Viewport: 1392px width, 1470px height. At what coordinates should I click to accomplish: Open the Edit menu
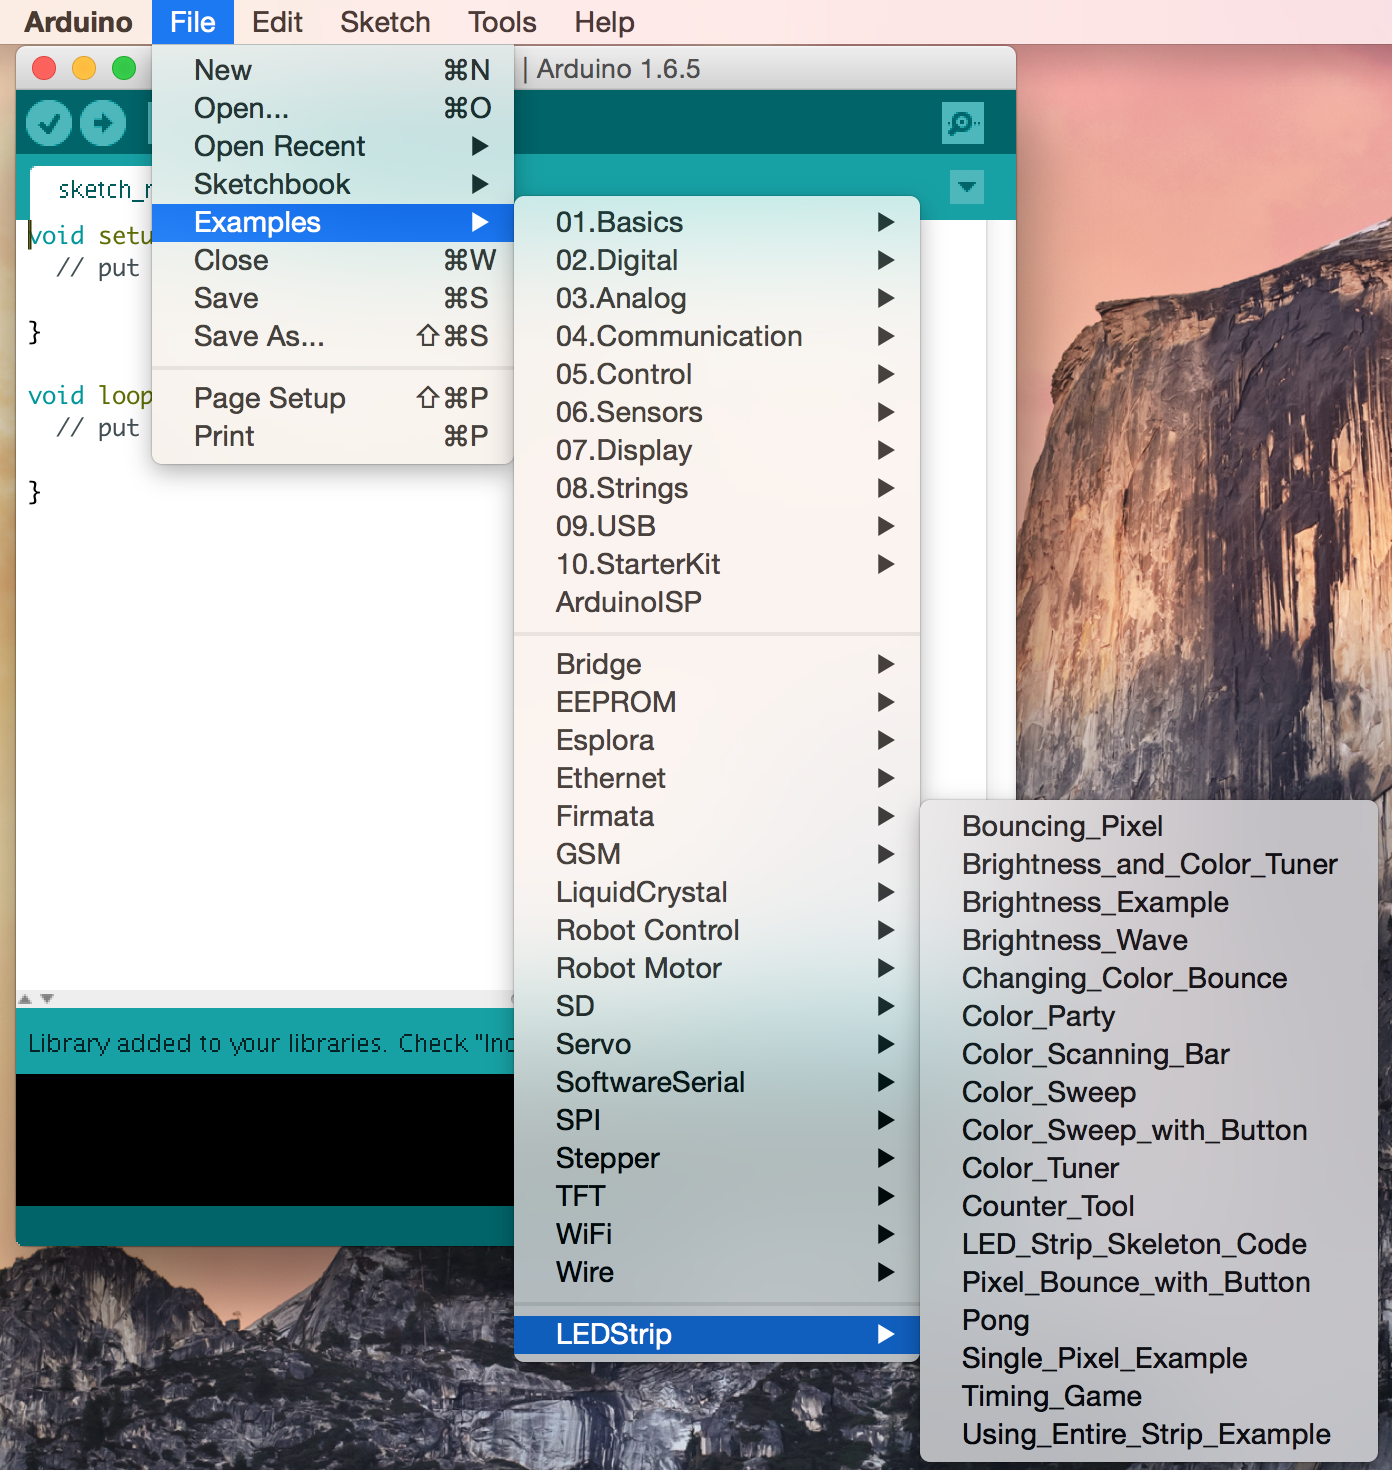tap(277, 22)
